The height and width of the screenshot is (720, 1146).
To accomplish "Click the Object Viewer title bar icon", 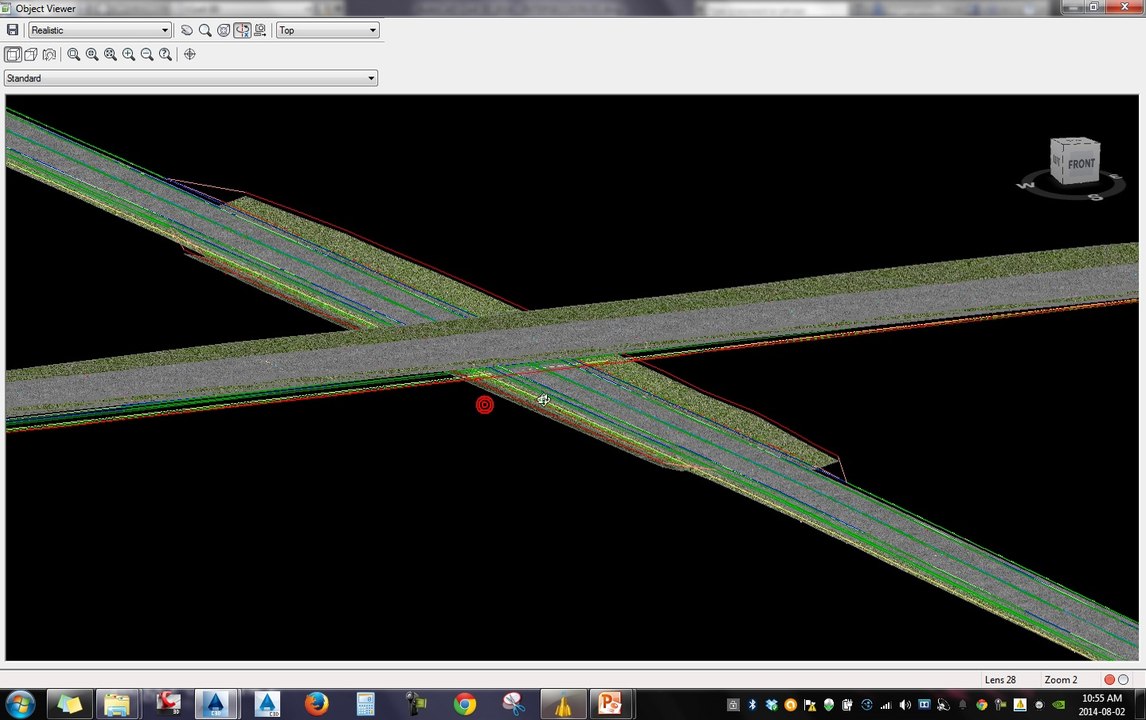I will coord(7,8).
